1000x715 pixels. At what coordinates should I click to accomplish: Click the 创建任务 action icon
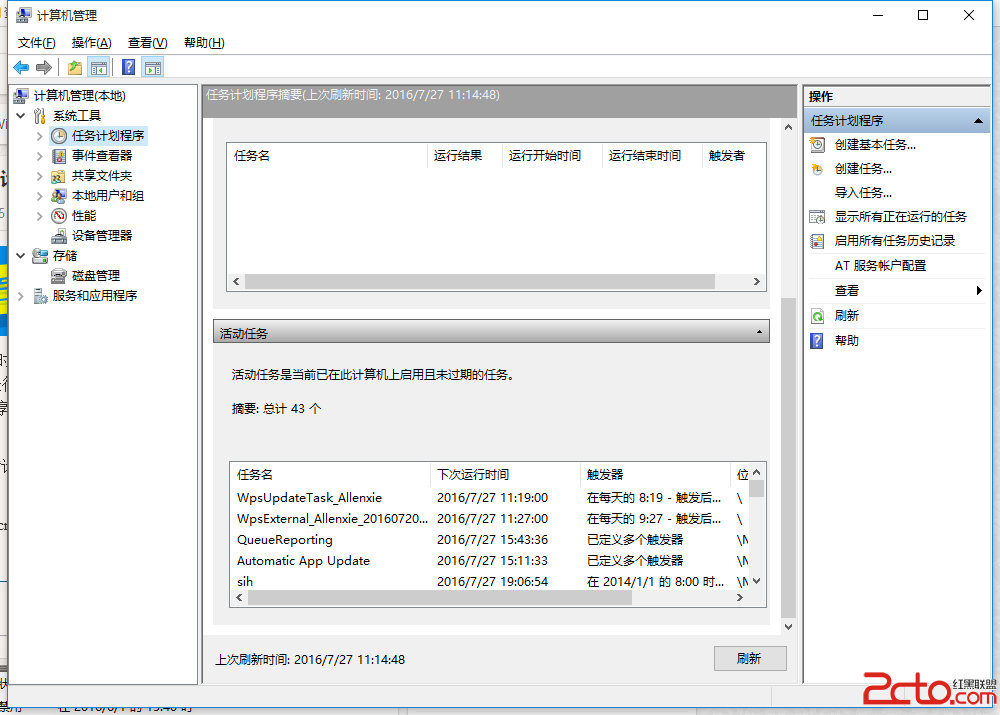coord(817,168)
